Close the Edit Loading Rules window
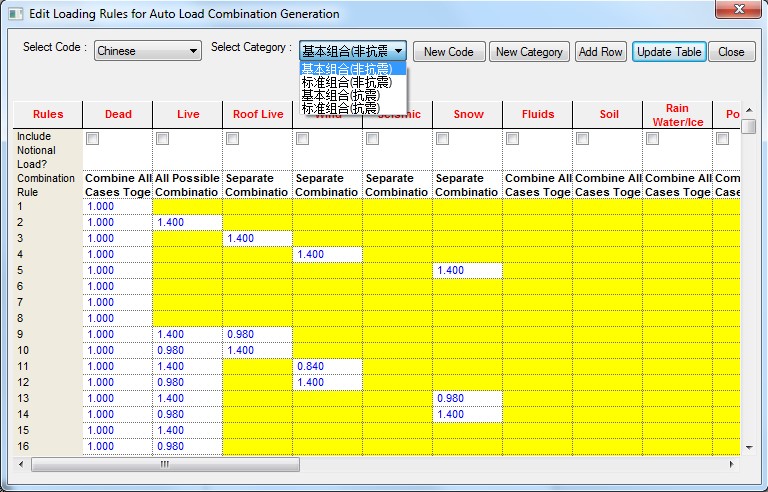Viewport: 768px width, 492px height. (740, 11)
